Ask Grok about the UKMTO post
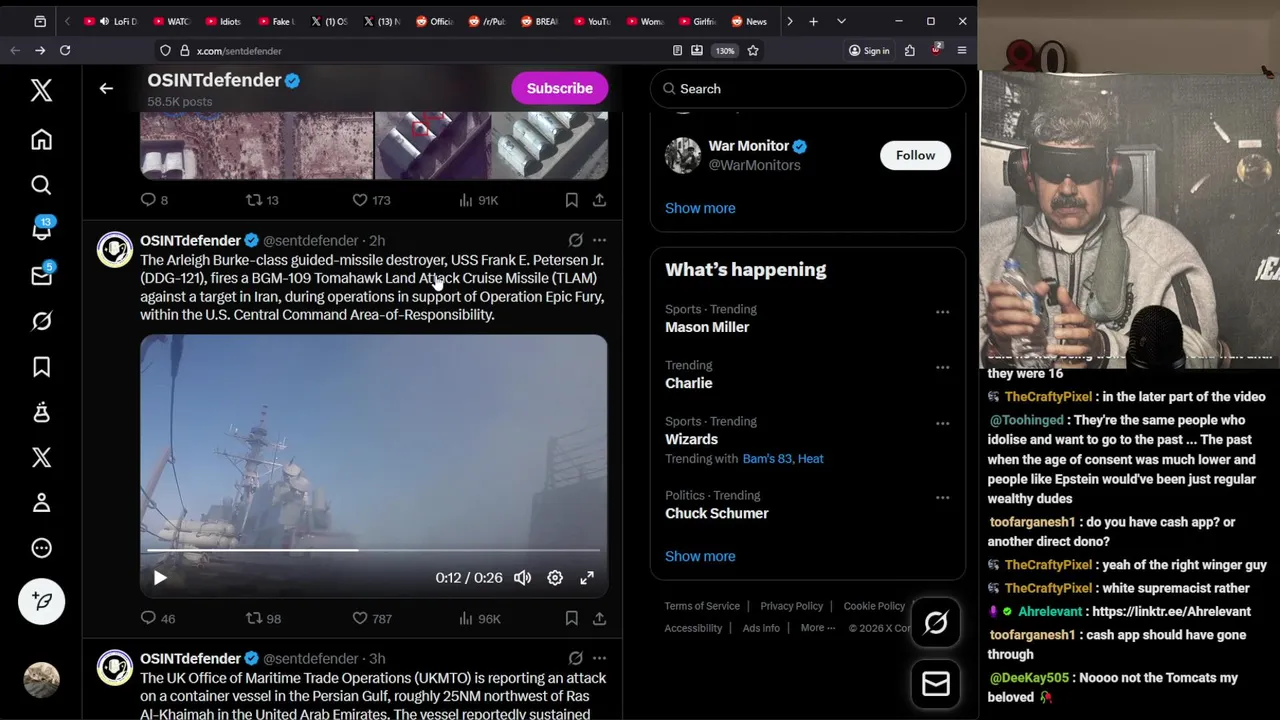Screen dimensions: 1280x720 click(575, 658)
